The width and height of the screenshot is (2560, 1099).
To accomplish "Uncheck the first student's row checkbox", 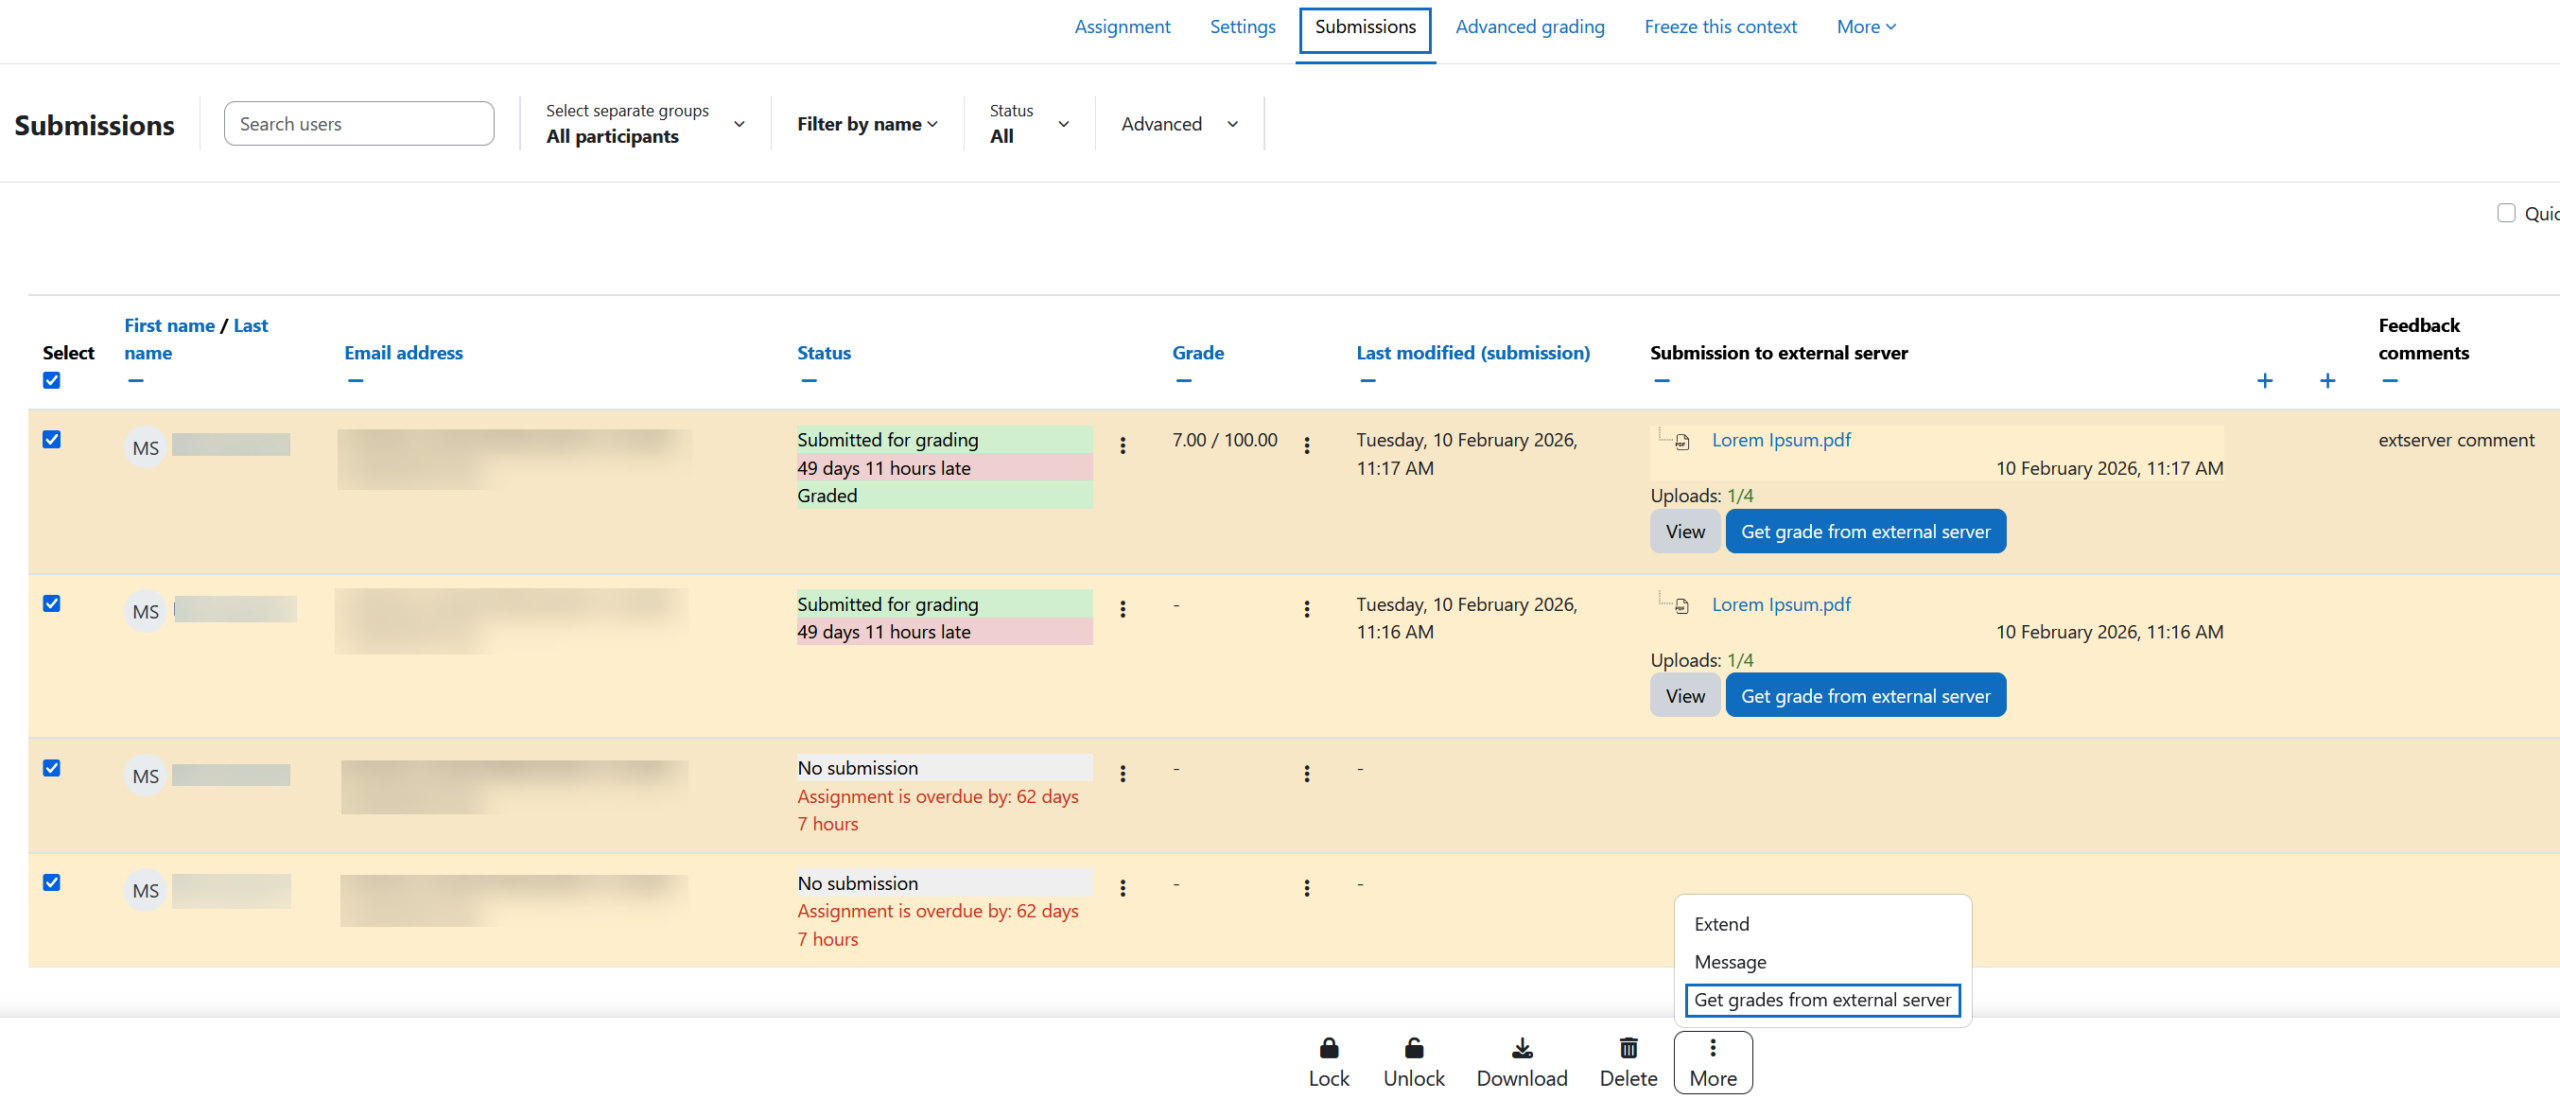I will point(52,440).
